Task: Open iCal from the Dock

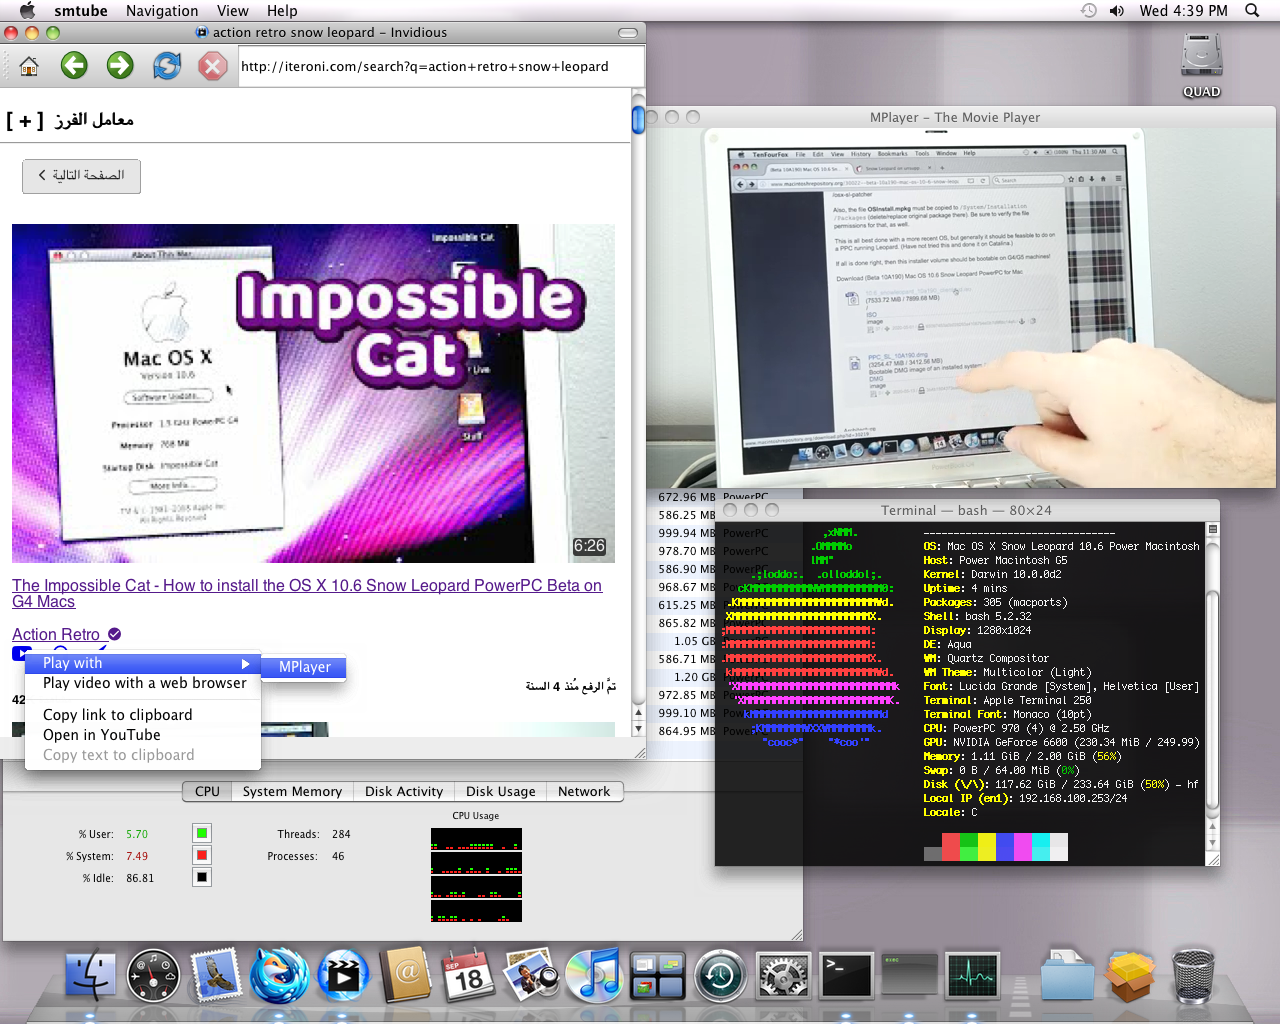Action: [x=468, y=975]
